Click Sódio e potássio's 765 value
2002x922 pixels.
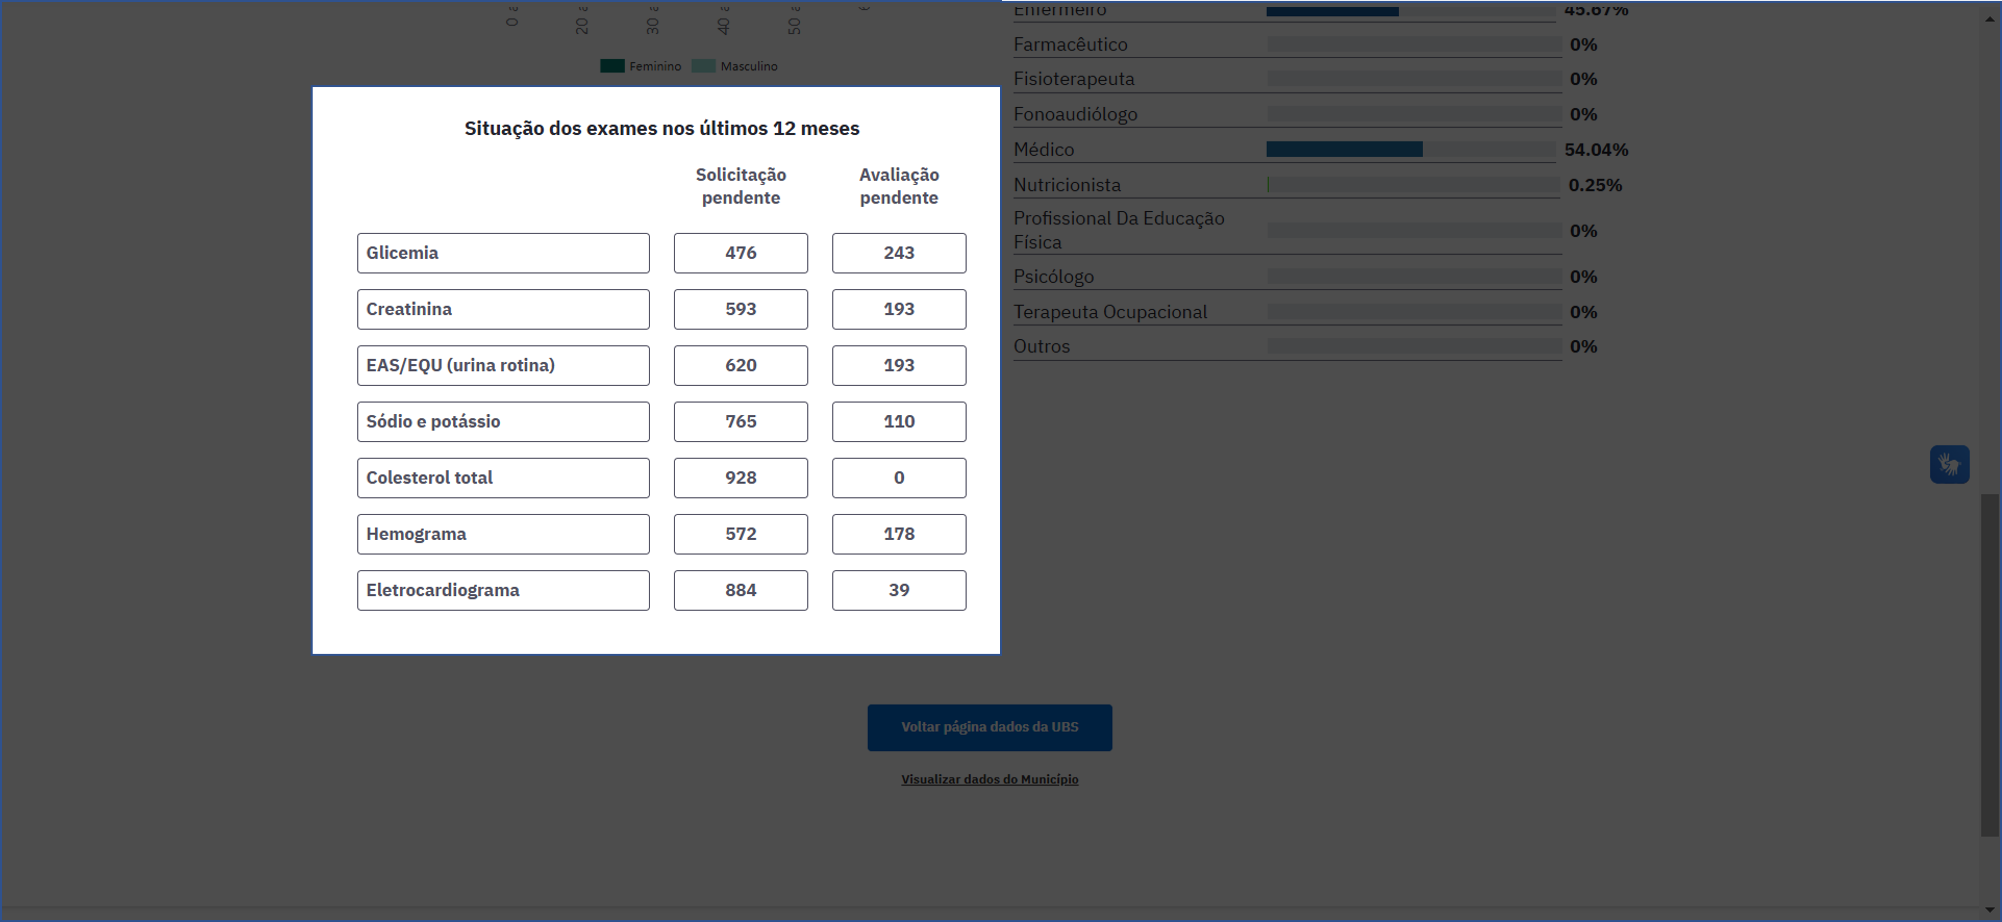[741, 421]
